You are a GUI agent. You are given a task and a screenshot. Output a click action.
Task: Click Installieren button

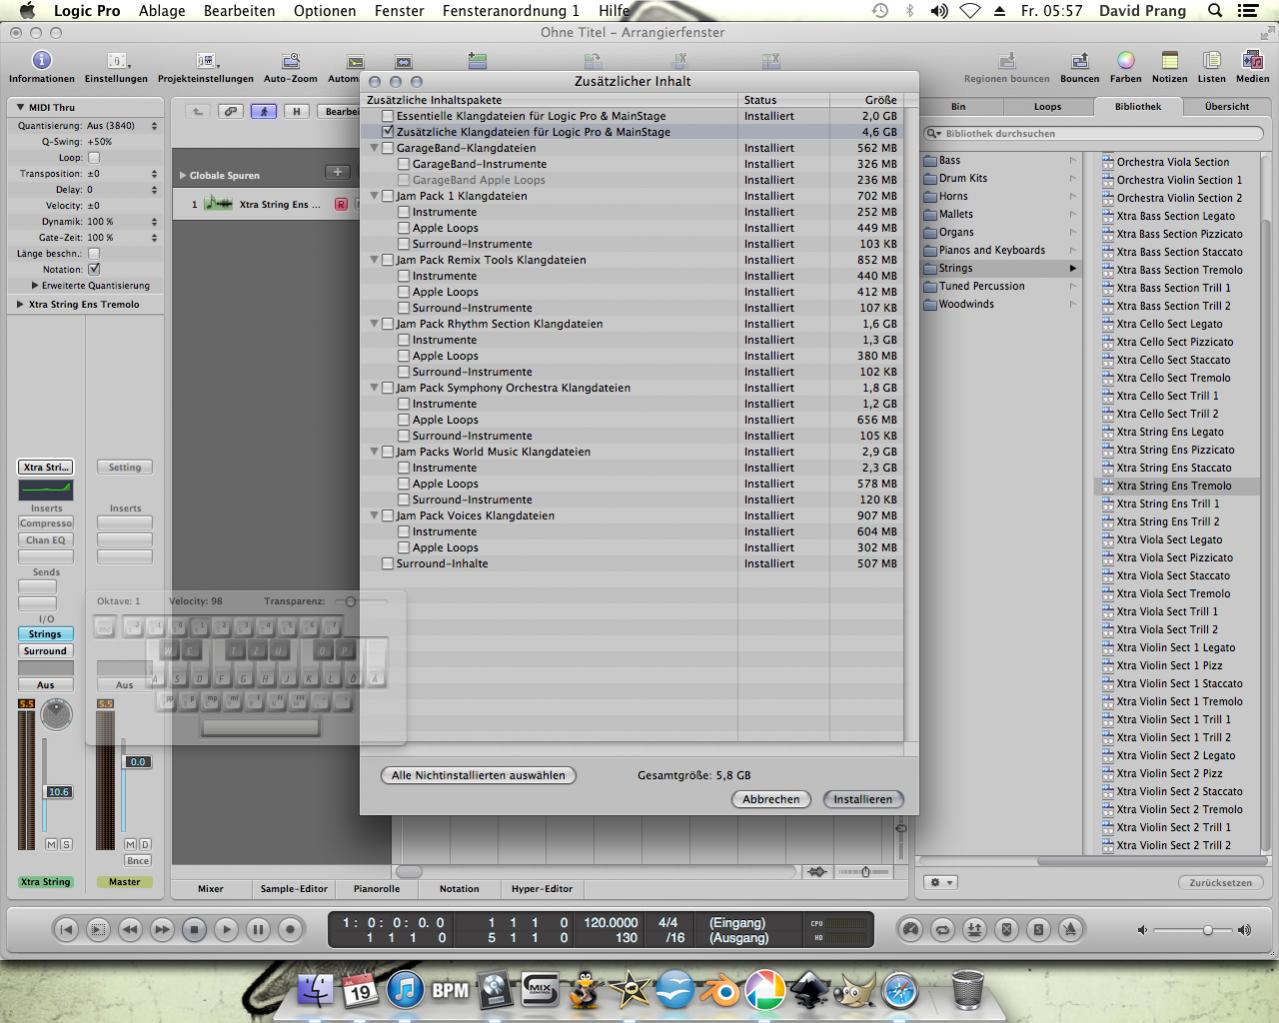pyautogui.click(x=863, y=799)
